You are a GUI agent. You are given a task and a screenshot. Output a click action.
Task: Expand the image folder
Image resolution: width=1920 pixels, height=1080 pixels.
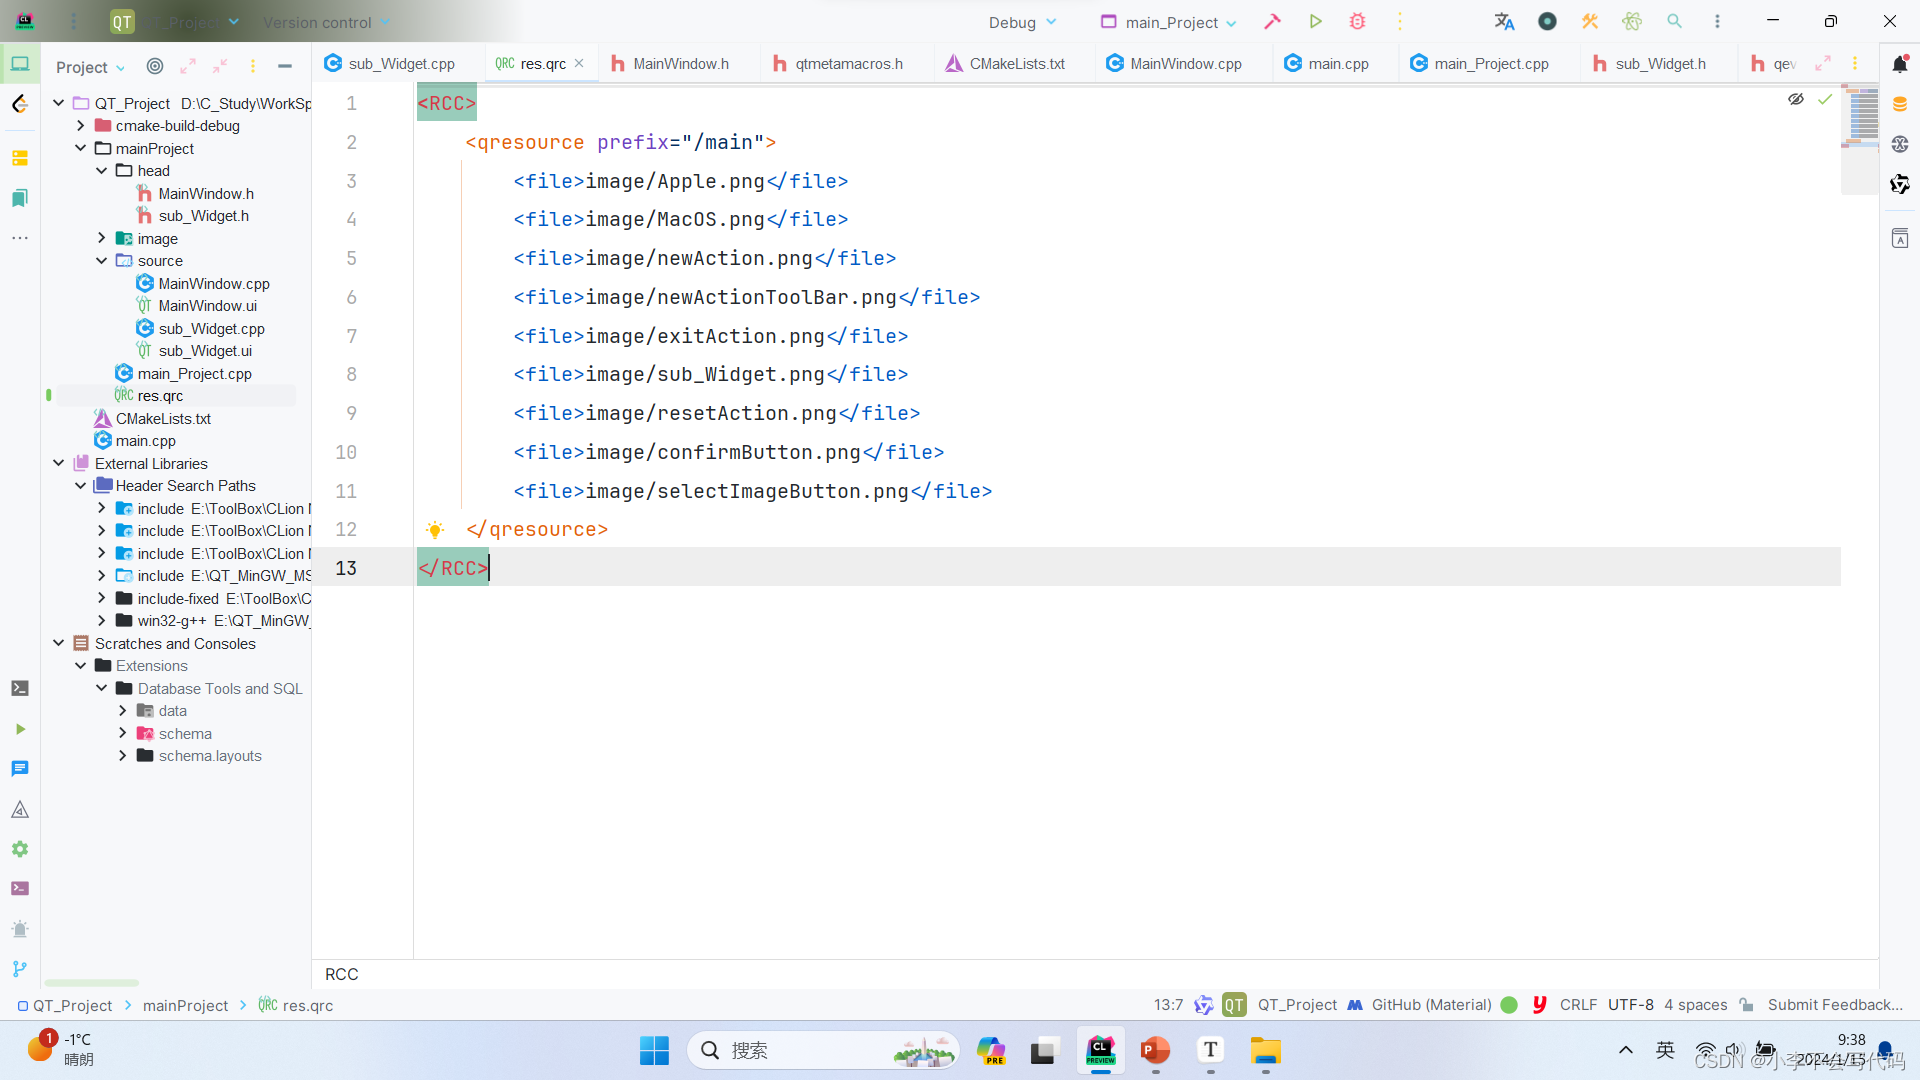click(102, 238)
